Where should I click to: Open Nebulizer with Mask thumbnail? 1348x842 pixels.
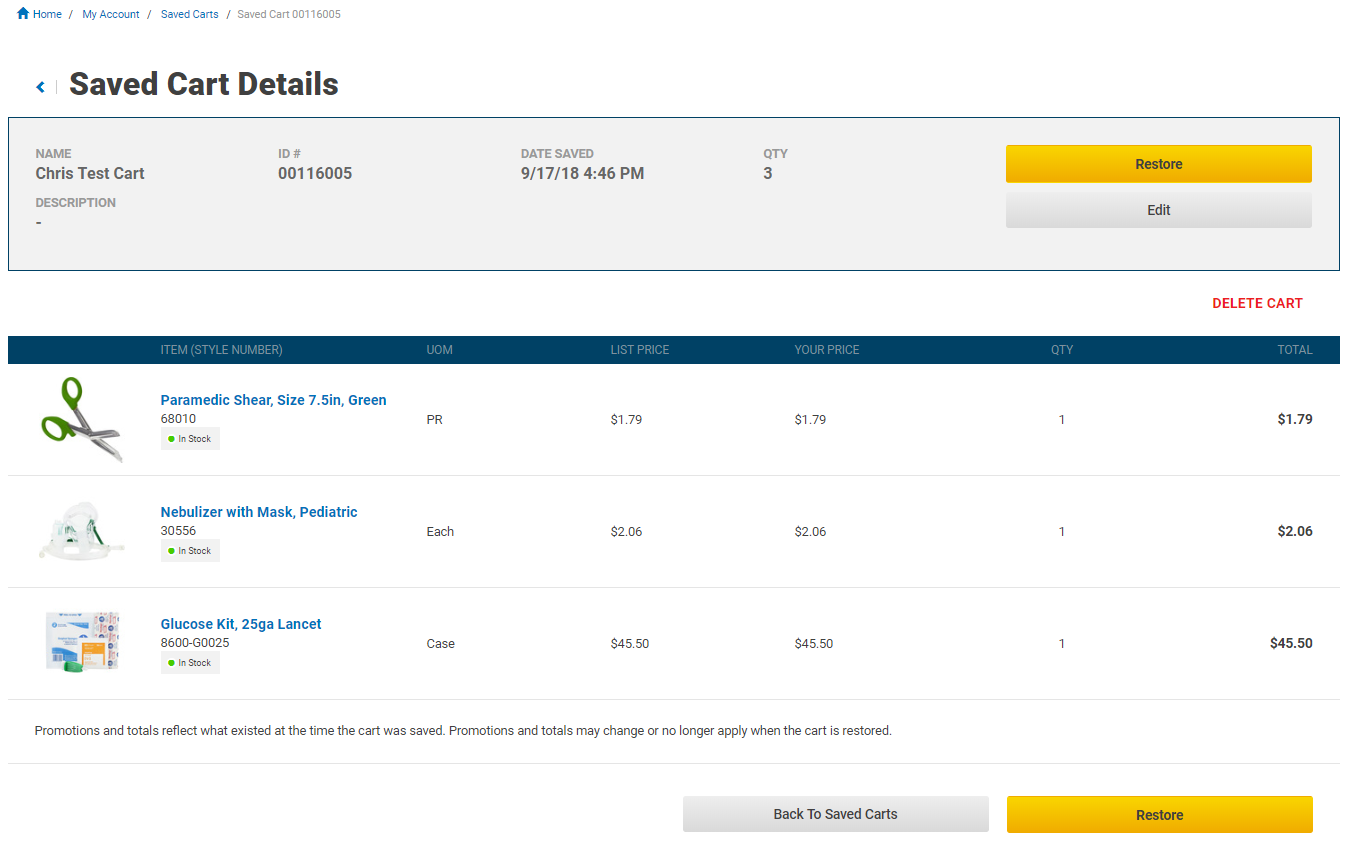83,532
